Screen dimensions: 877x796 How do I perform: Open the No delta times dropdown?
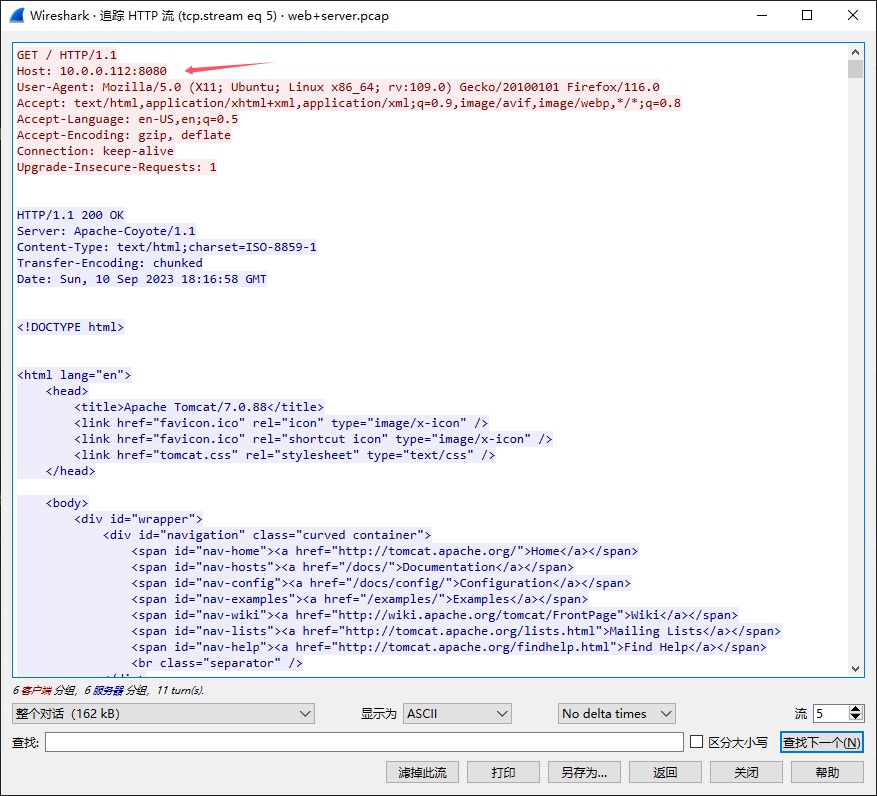coord(616,714)
